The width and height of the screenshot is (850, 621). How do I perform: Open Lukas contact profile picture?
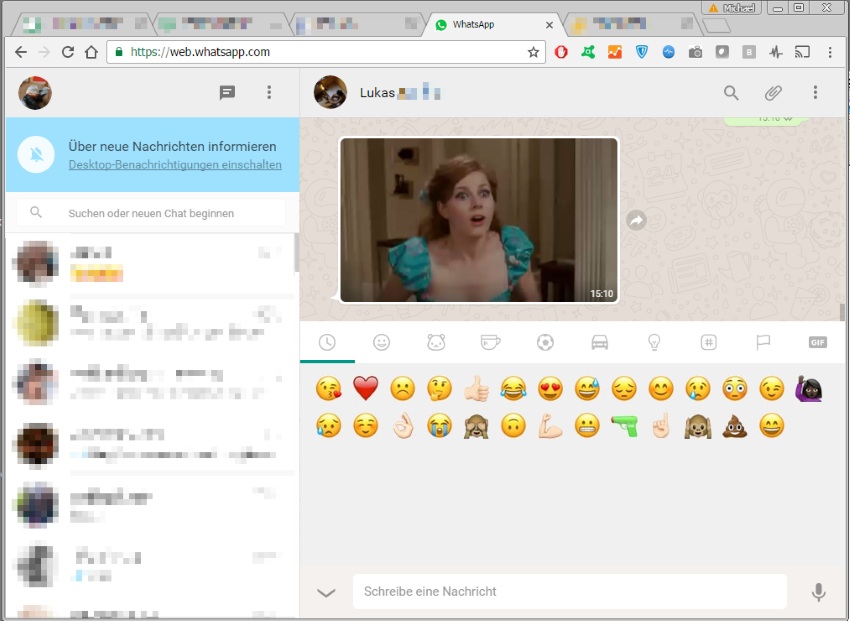tap(330, 92)
